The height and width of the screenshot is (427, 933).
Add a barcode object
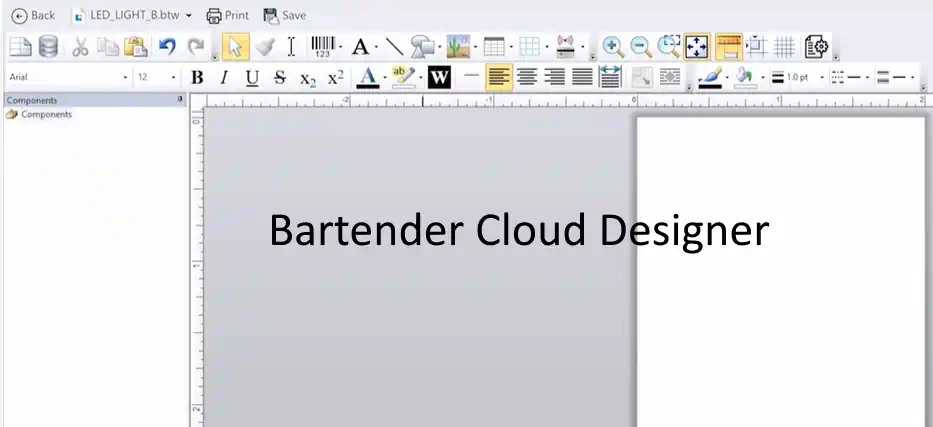click(323, 46)
